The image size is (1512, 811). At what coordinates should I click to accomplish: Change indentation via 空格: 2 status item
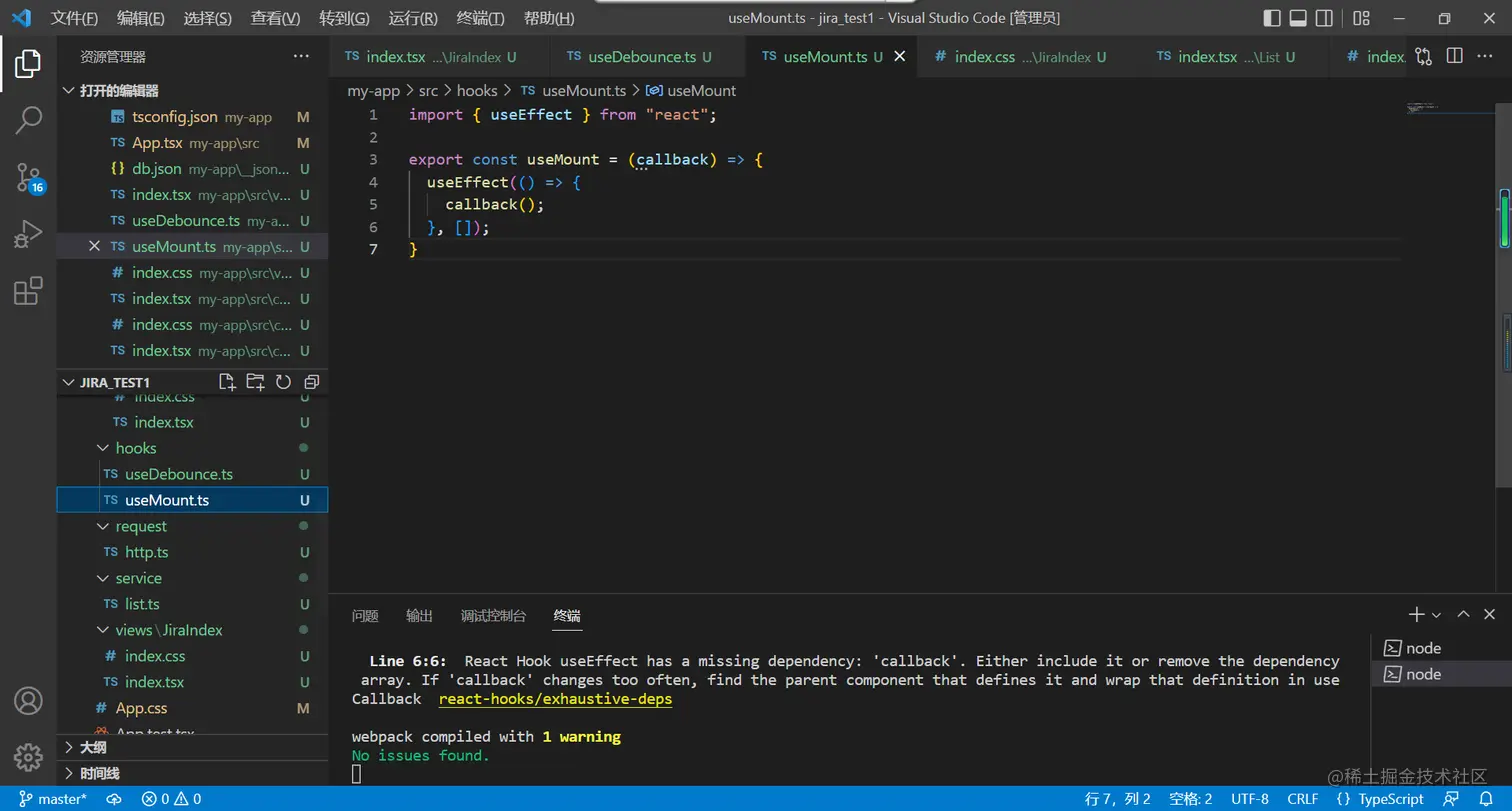pyautogui.click(x=1190, y=799)
